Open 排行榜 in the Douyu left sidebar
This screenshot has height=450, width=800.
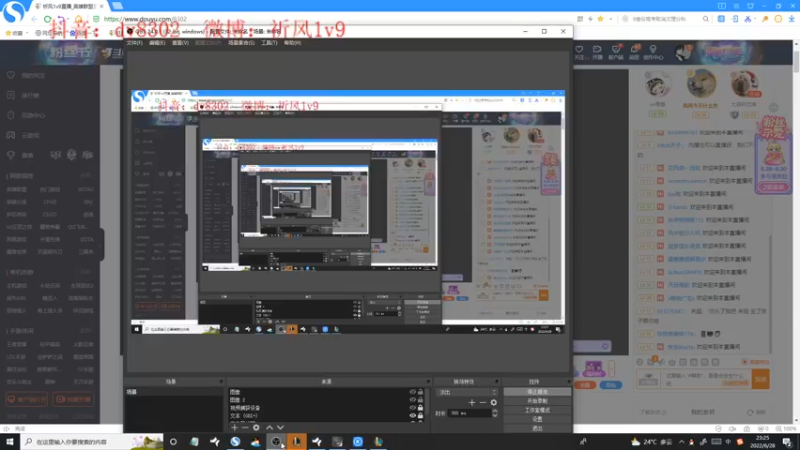[24, 95]
